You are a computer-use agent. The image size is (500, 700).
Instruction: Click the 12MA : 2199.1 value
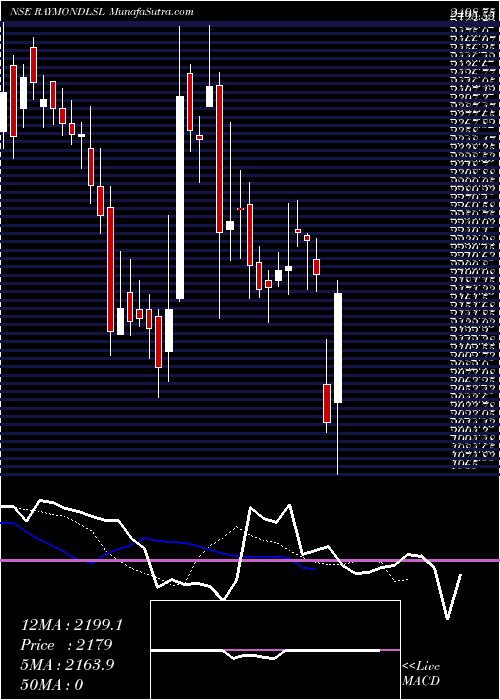click(x=71, y=625)
